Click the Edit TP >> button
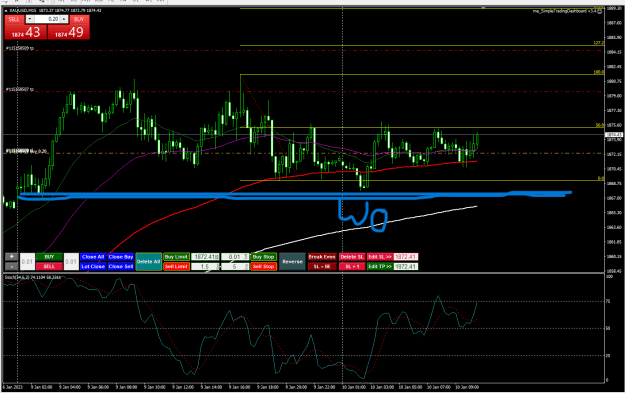The width and height of the screenshot is (625, 393). [380, 266]
